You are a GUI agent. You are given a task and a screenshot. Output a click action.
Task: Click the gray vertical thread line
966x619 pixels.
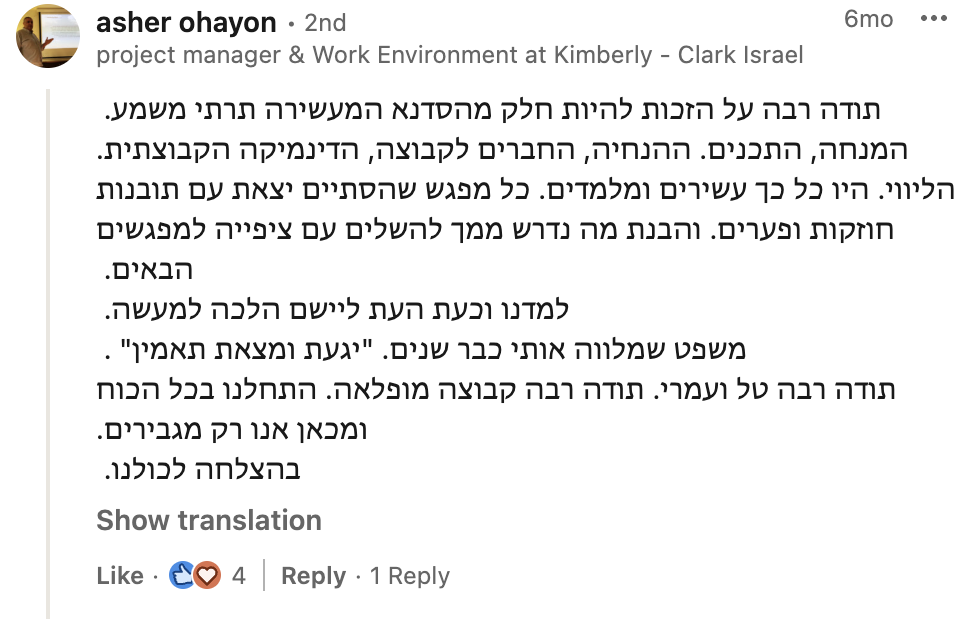(48, 350)
